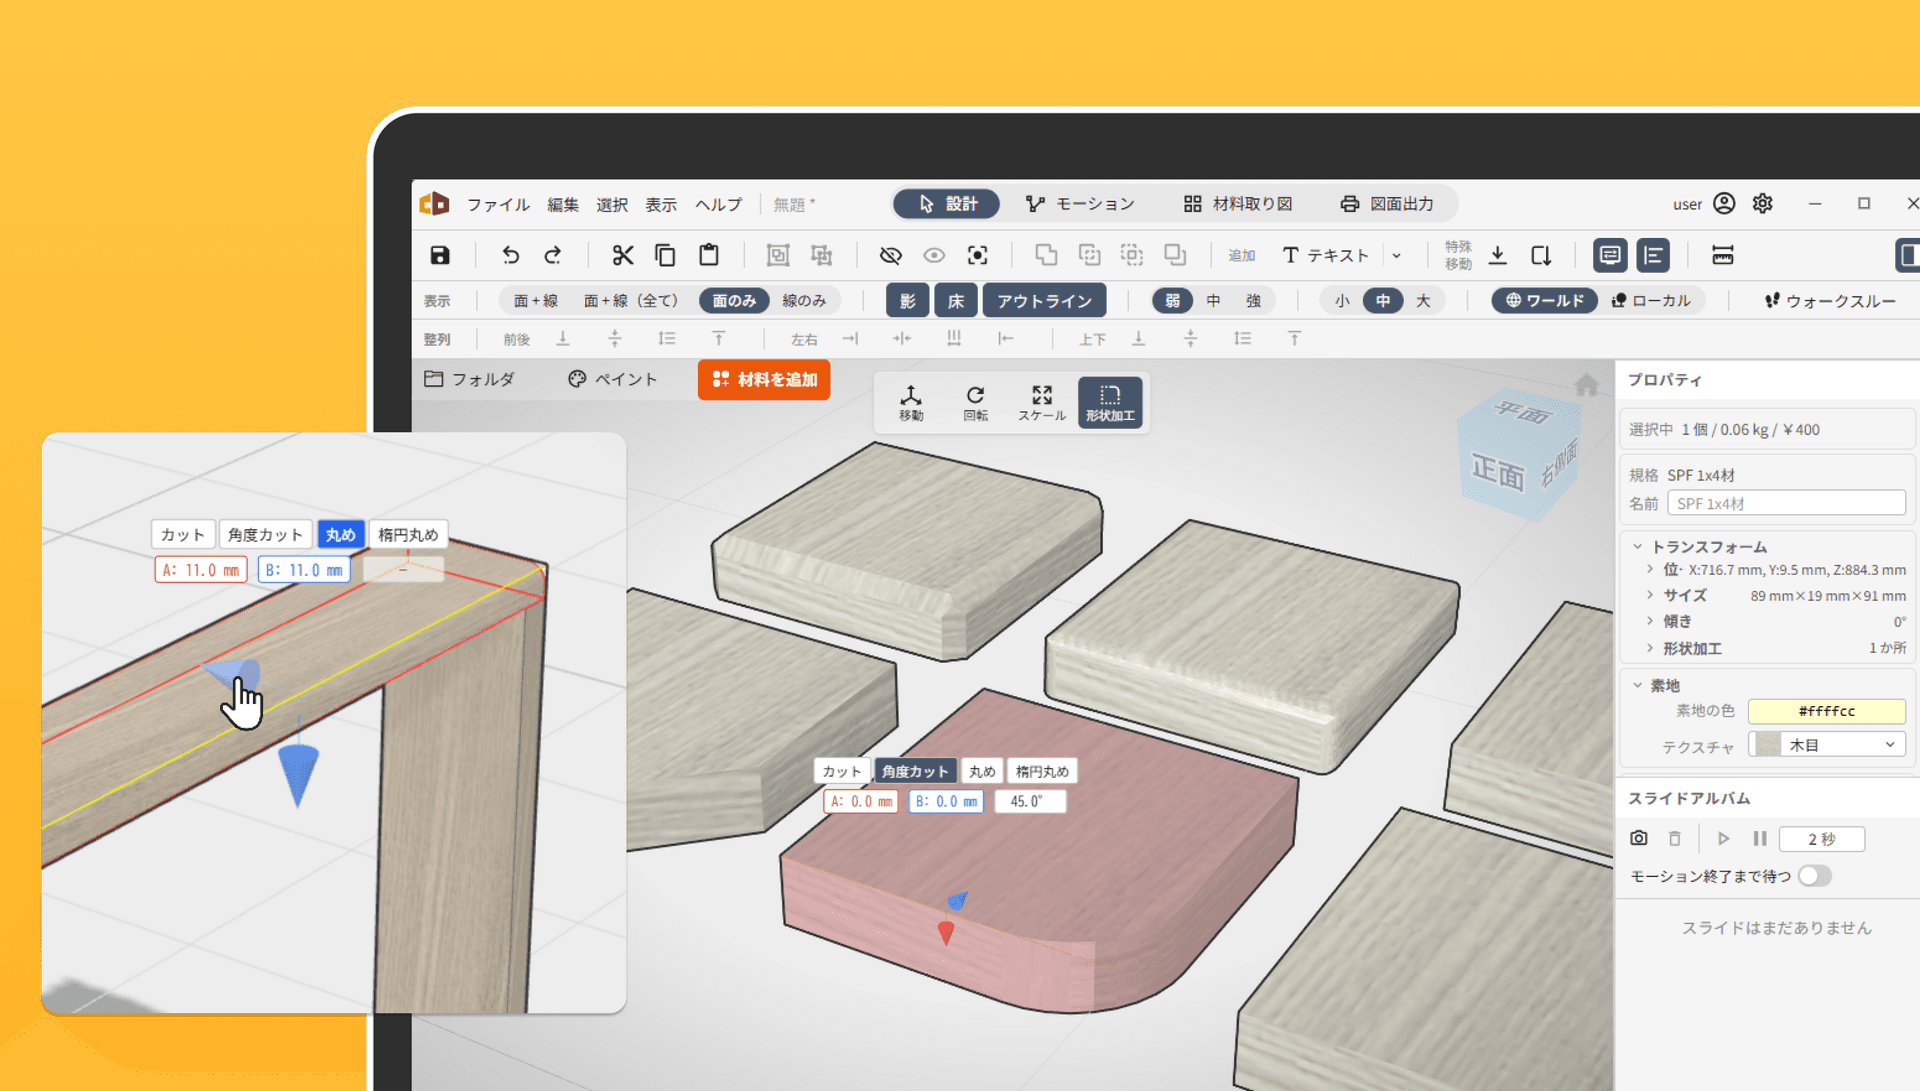Viewport: 1920px width, 1091px height.
Task: Collapse the トランスフォーム section
Action: (1637, 546)
